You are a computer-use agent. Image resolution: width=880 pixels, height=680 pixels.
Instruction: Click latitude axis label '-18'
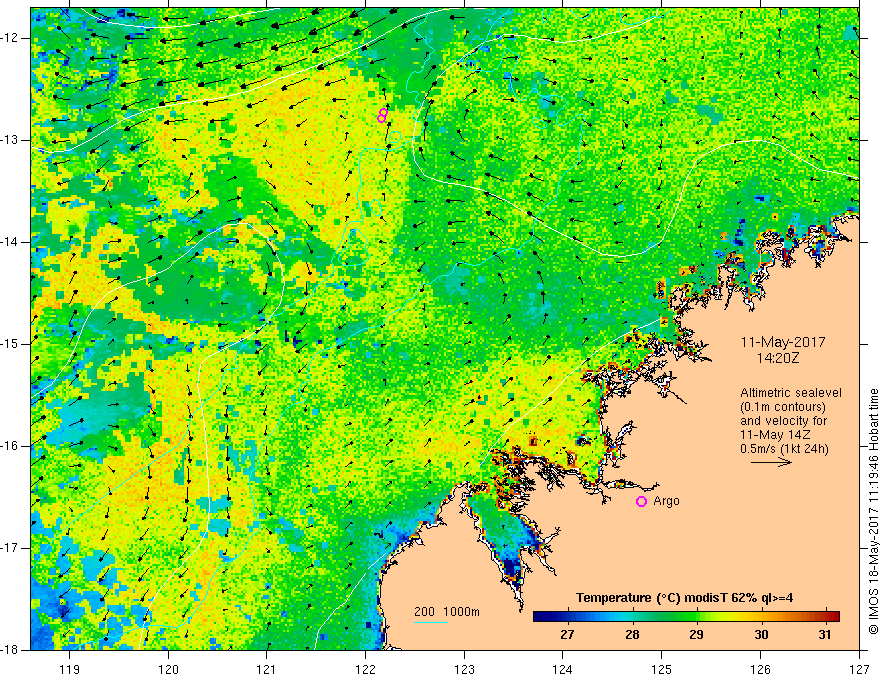coord(11,650)
